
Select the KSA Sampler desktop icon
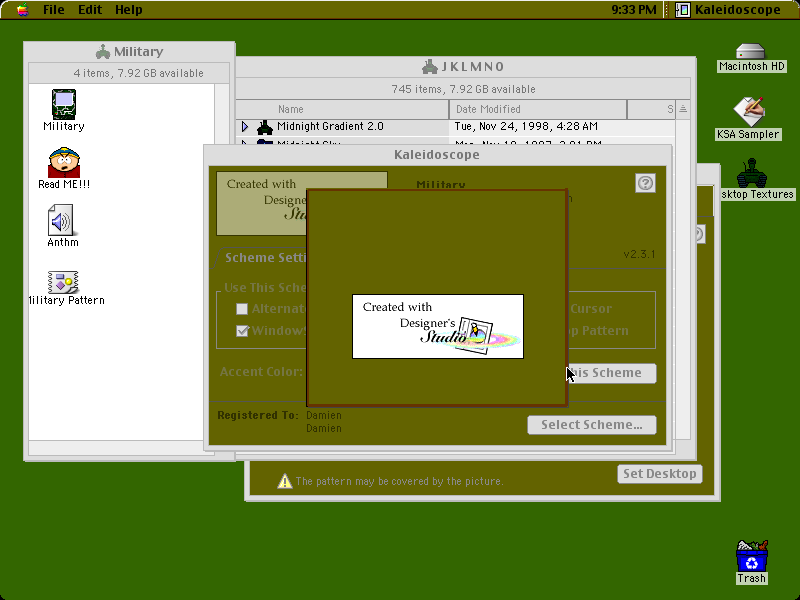coord(748,111)
